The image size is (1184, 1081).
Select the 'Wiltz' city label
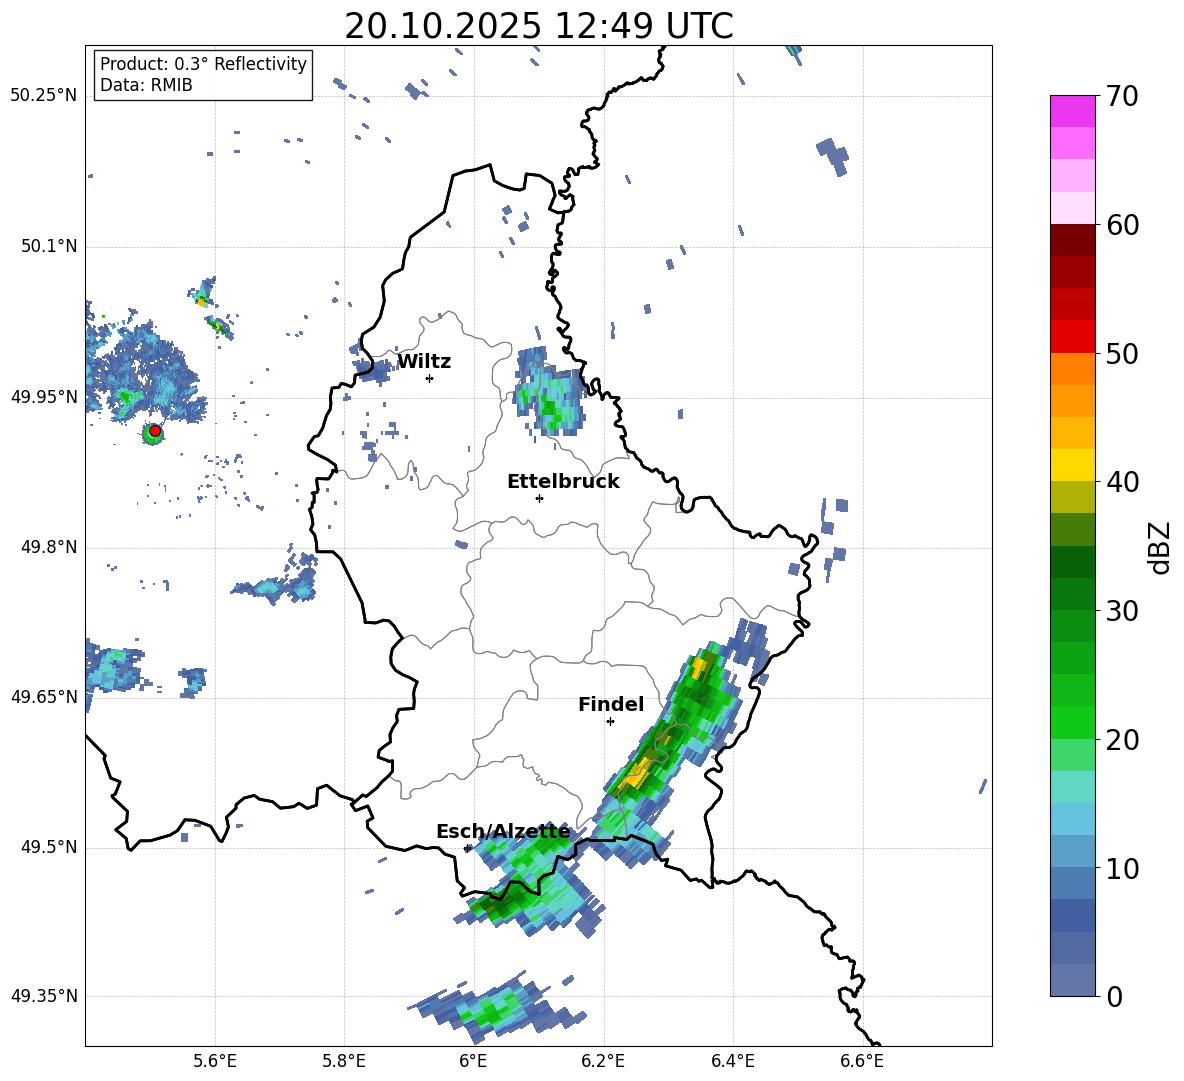point(424,362)
